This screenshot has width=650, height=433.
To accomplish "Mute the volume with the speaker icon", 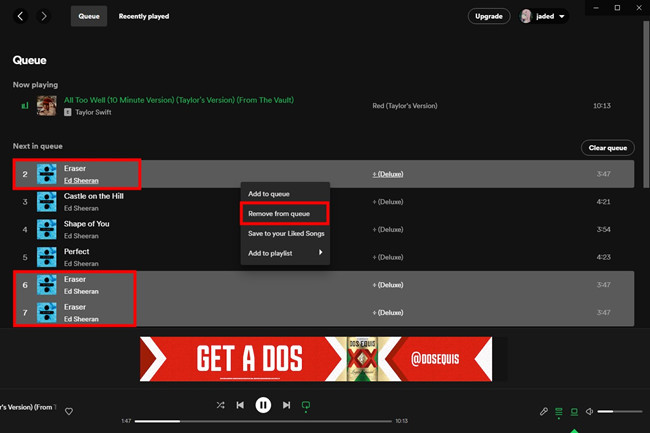I will (589, 411).
